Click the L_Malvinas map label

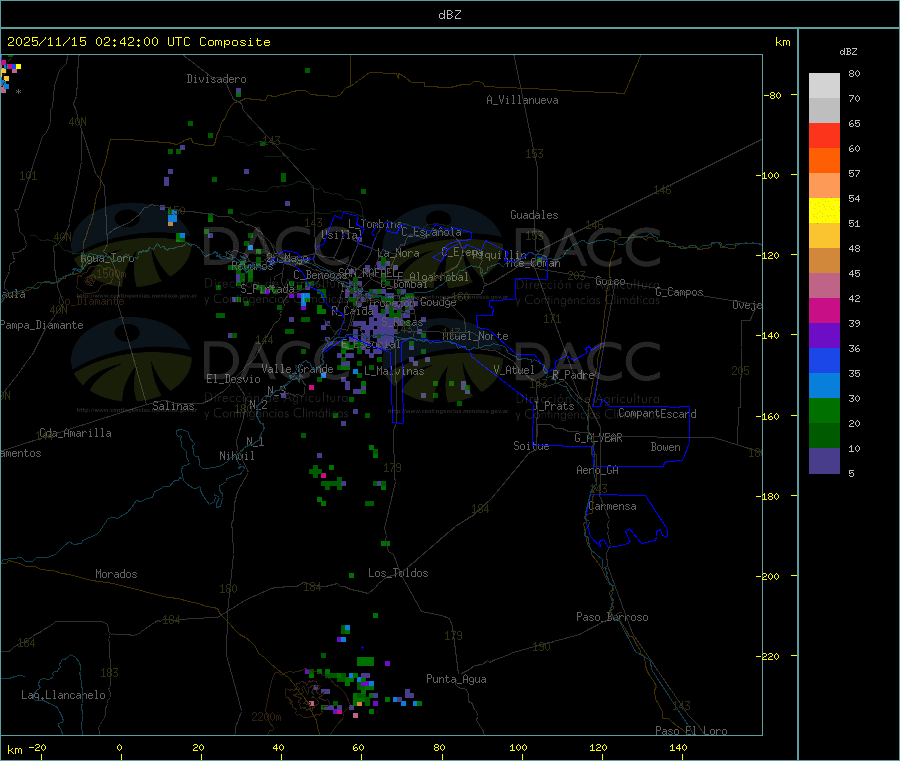pyautogui.click(x=394, y=371)
